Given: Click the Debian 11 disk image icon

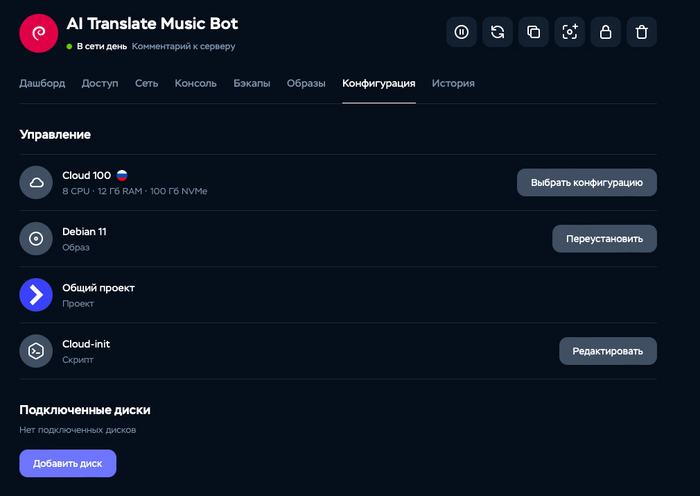Looking at the screenshot, I should [36, 238].
